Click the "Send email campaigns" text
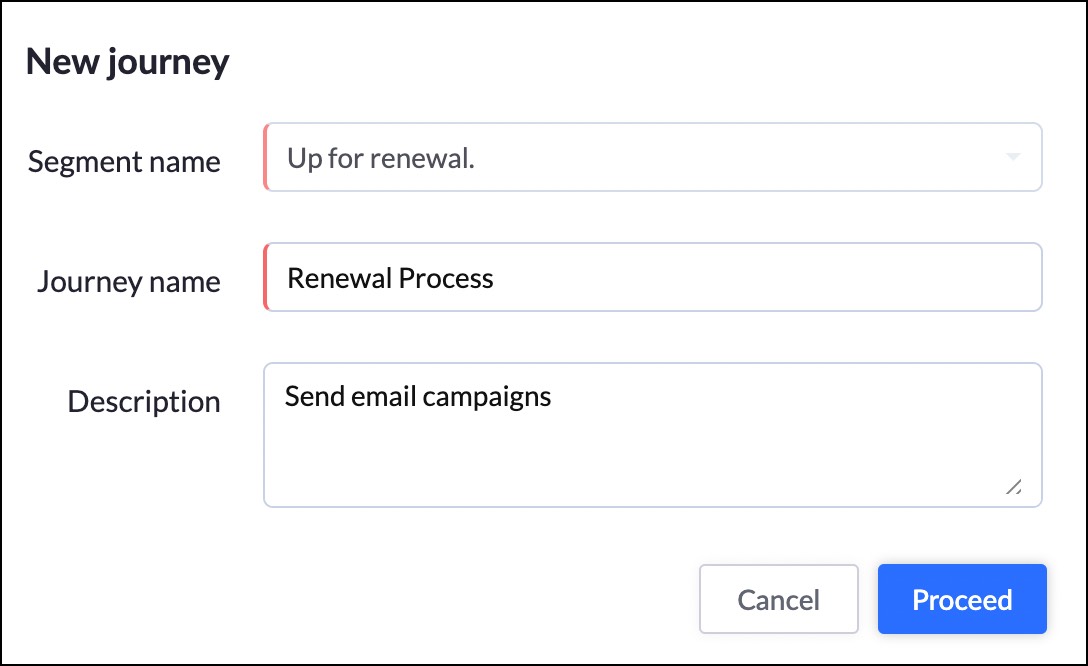 [x=418, y=397]
